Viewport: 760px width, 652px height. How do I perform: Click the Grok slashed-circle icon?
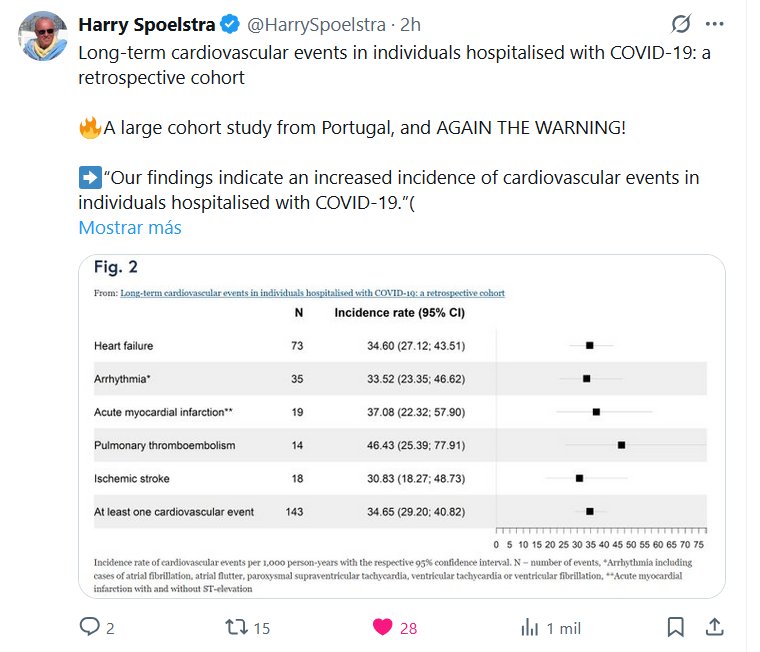[x=681, y=24]
